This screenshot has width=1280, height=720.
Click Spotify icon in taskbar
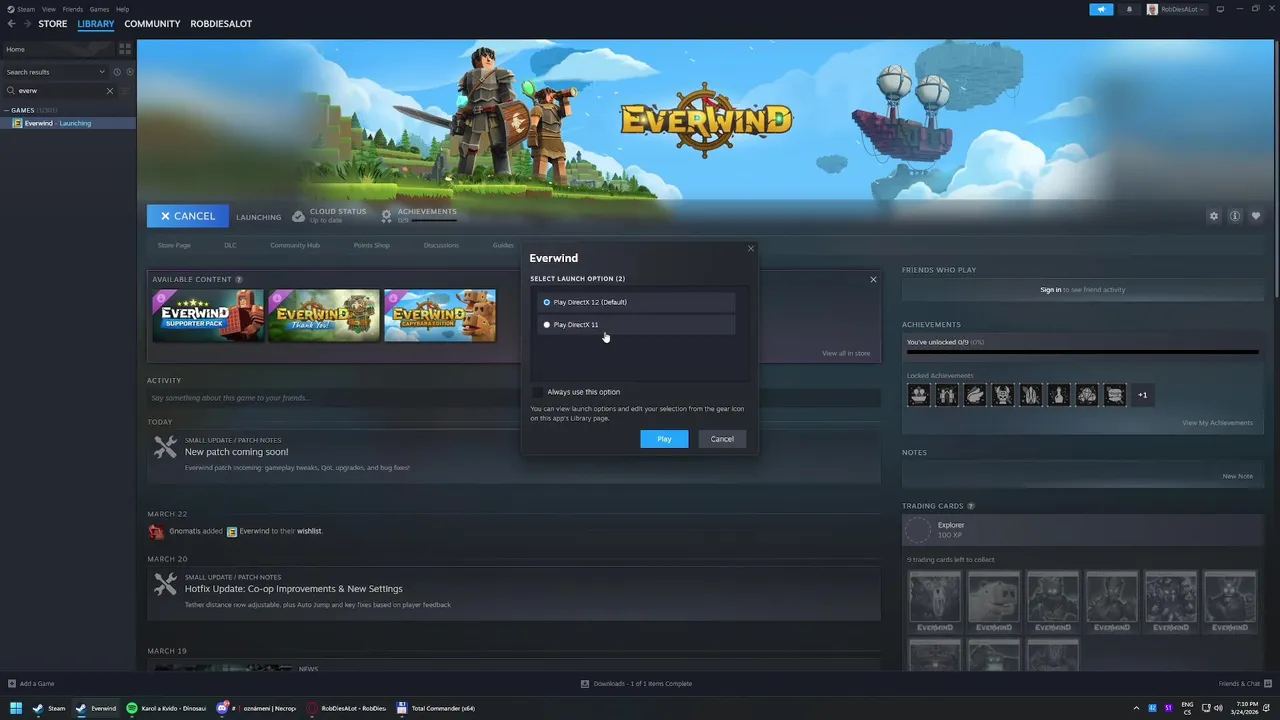[x=131, y=708]
